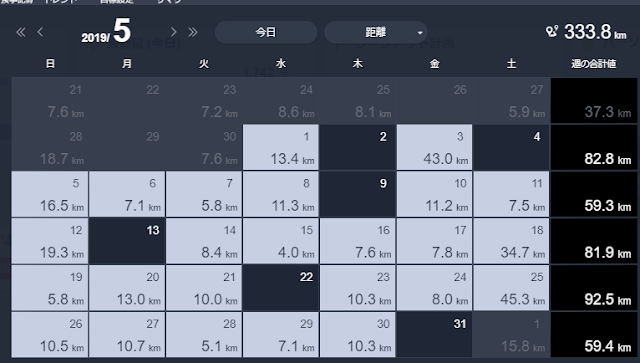Jump forward with double right arrow
640x363 pixels.
[193, 32]
